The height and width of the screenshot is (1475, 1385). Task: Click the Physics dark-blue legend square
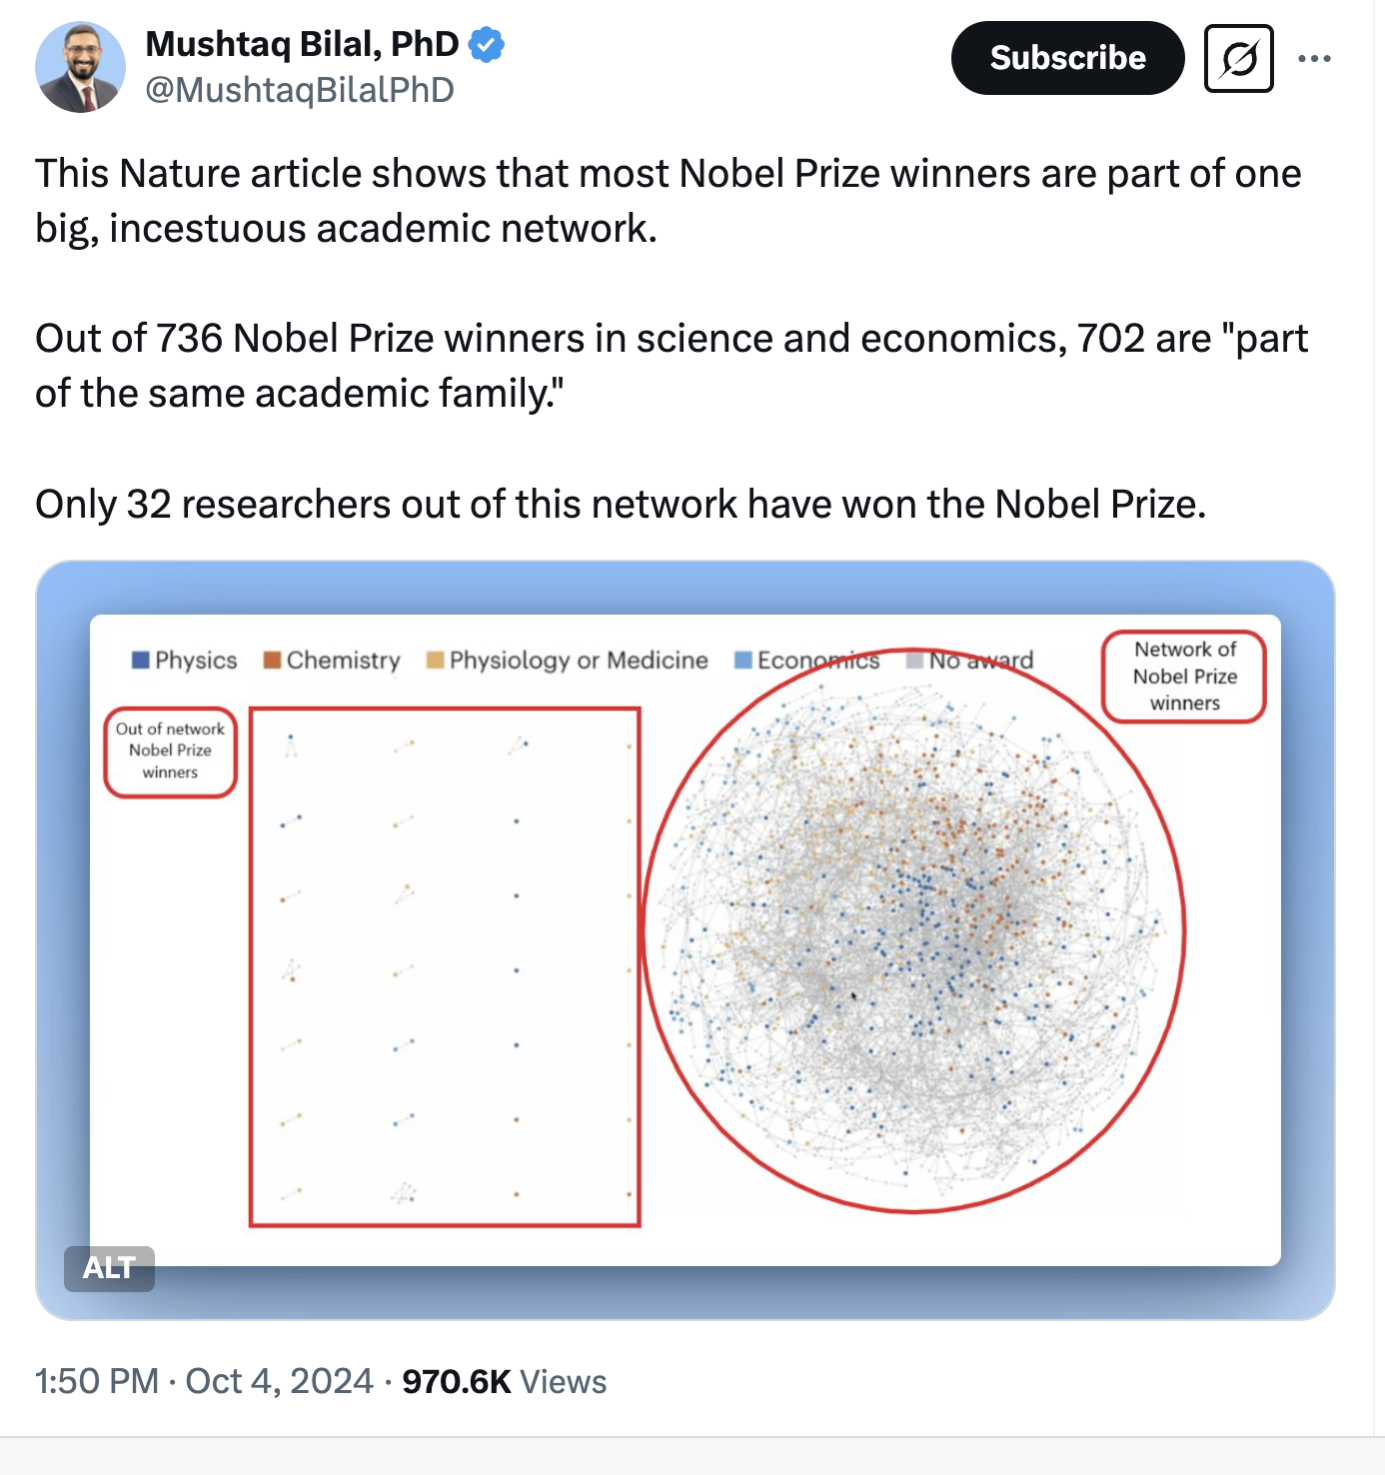click(x=141, y=660)
